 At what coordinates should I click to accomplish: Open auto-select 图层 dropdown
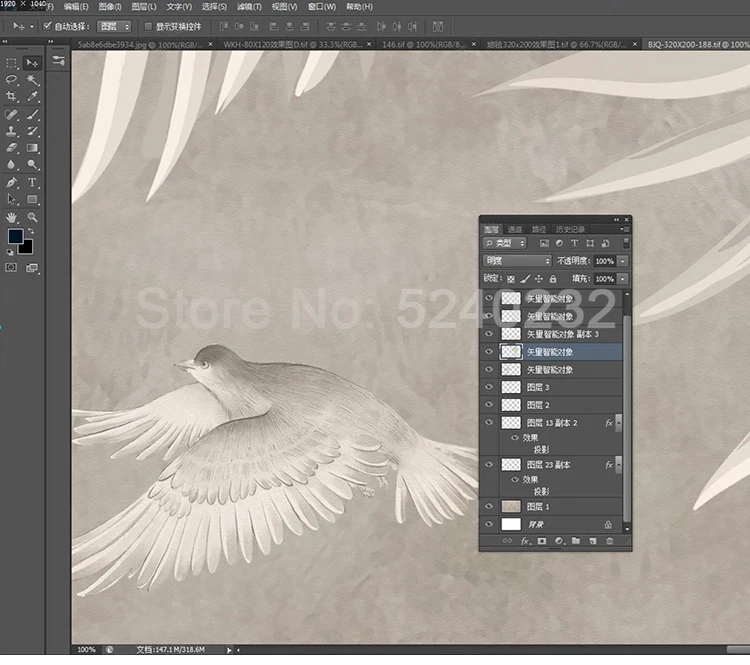pyautogui.click(x=114, y=26)
